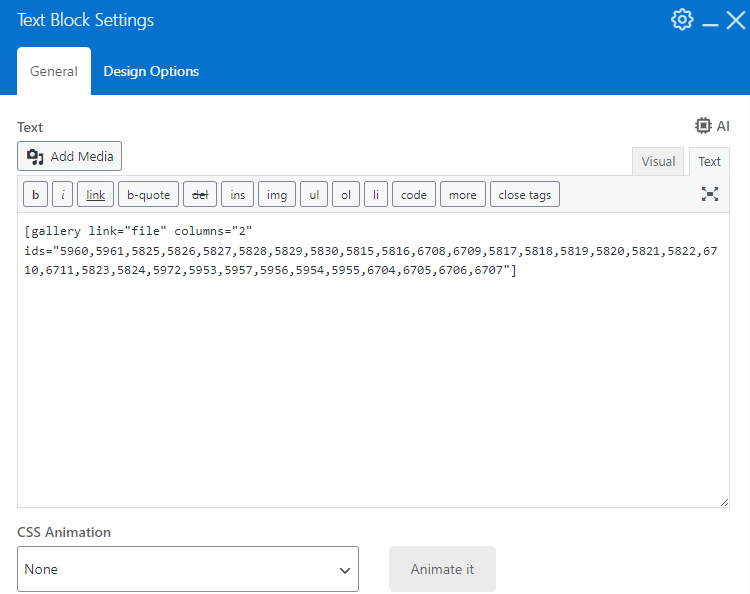Insert unordered list with ul button
Viewport: 750px width, 594px height.
point(314,195)
